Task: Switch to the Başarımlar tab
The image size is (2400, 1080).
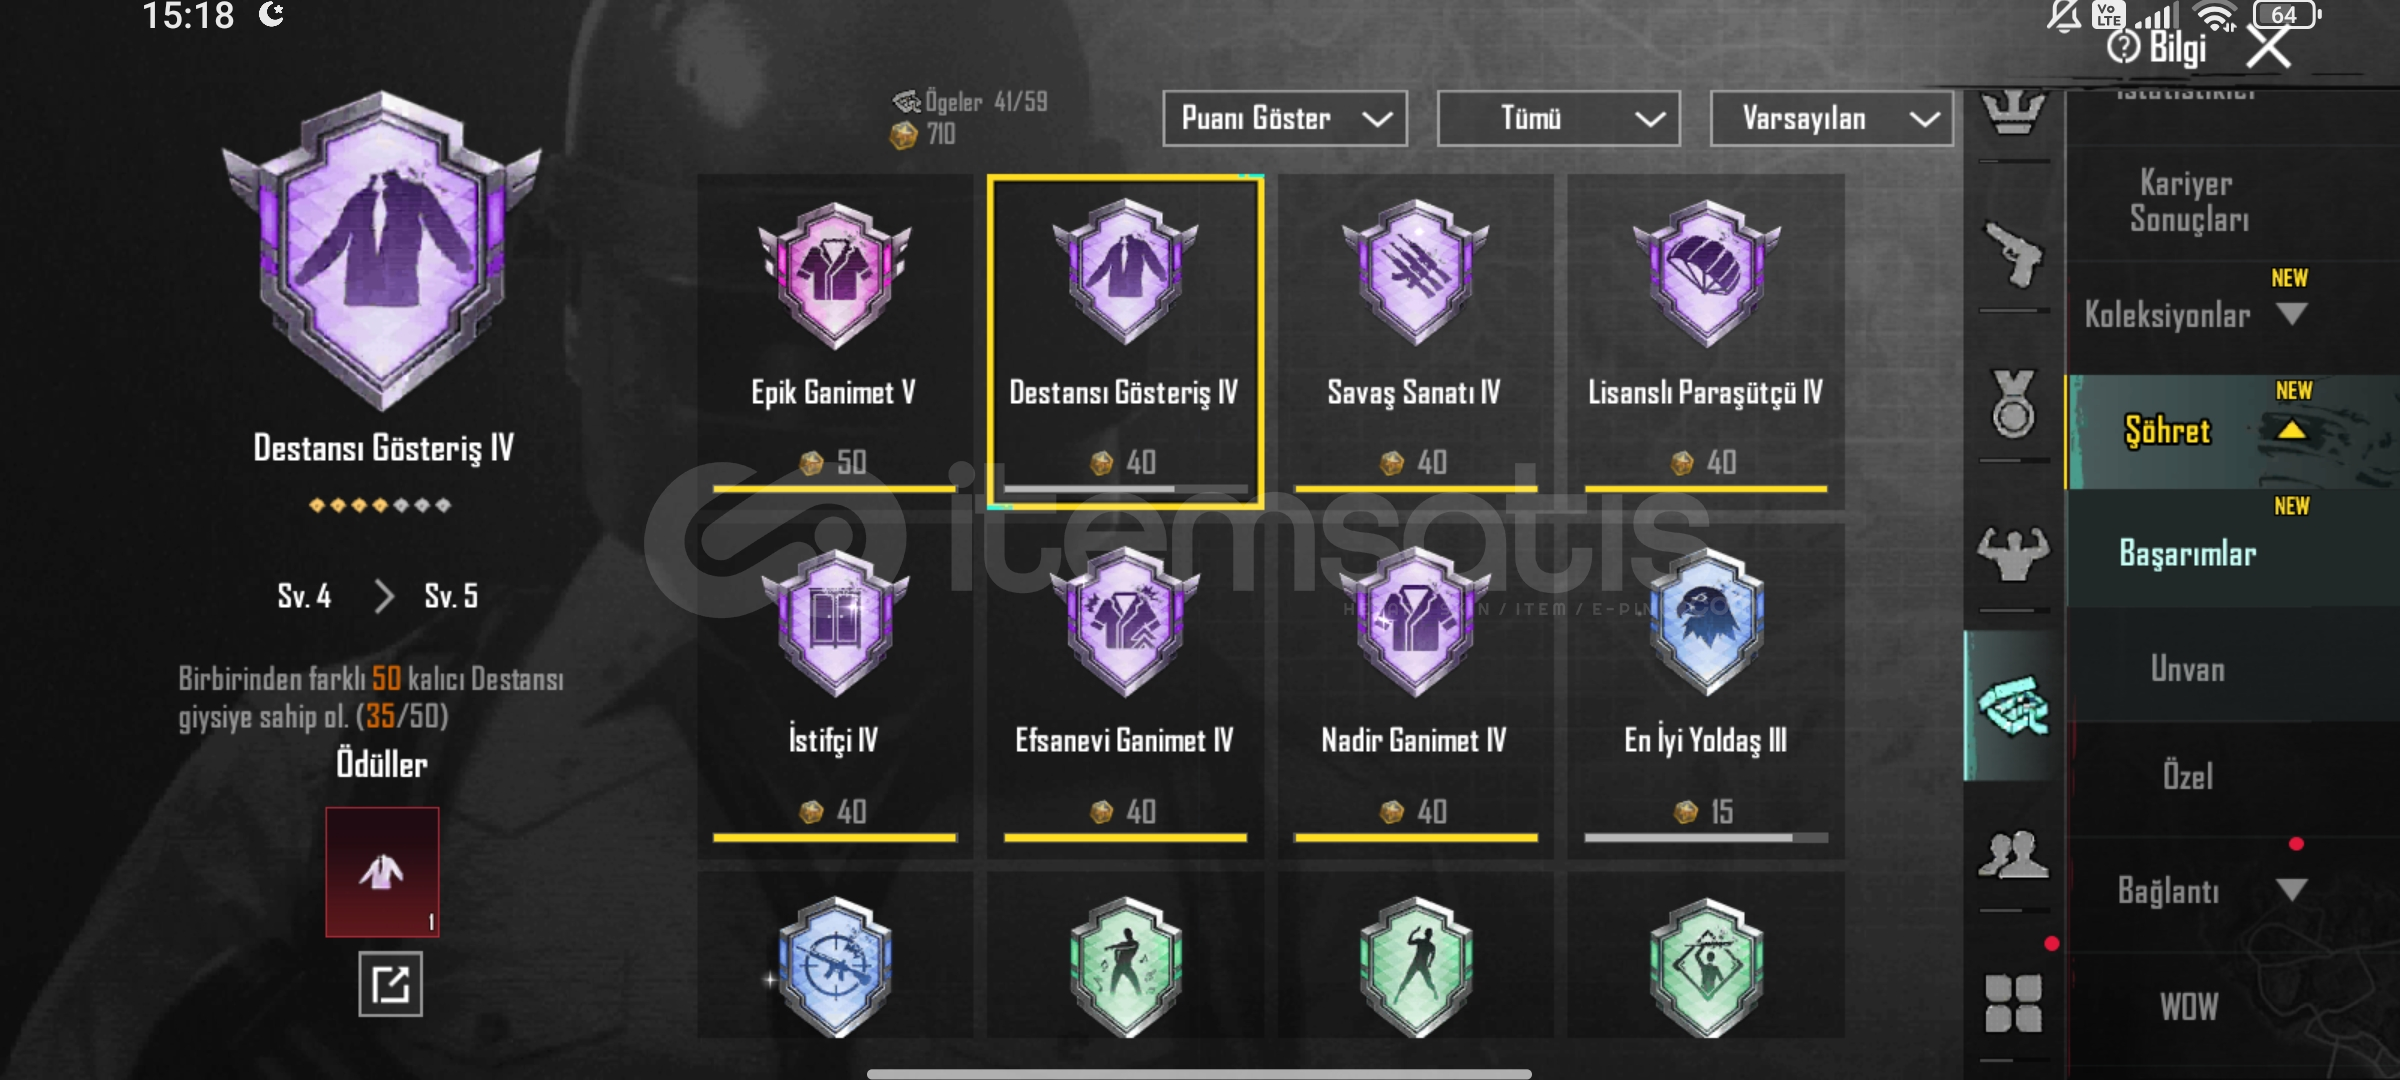Action: click(2188, 553)
